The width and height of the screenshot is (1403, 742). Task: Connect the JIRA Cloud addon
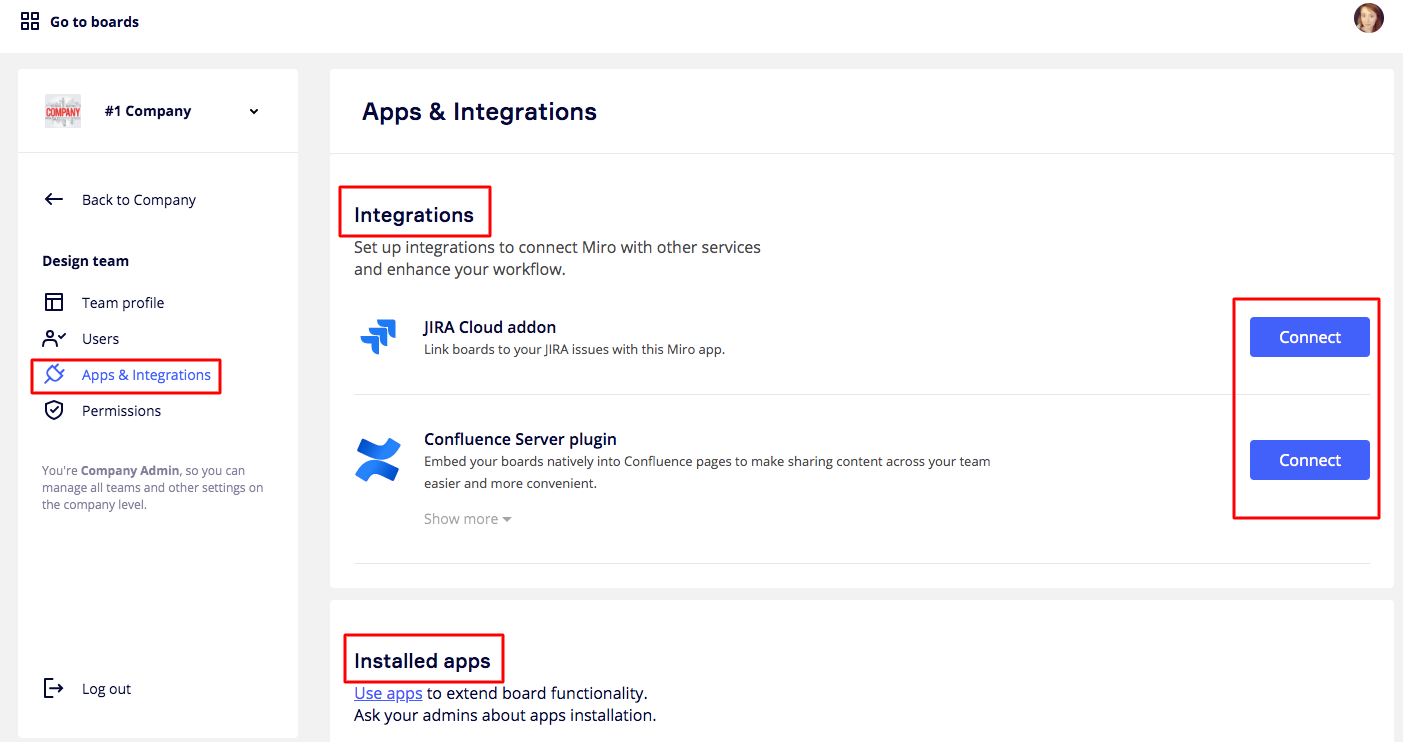point(1309,337)
